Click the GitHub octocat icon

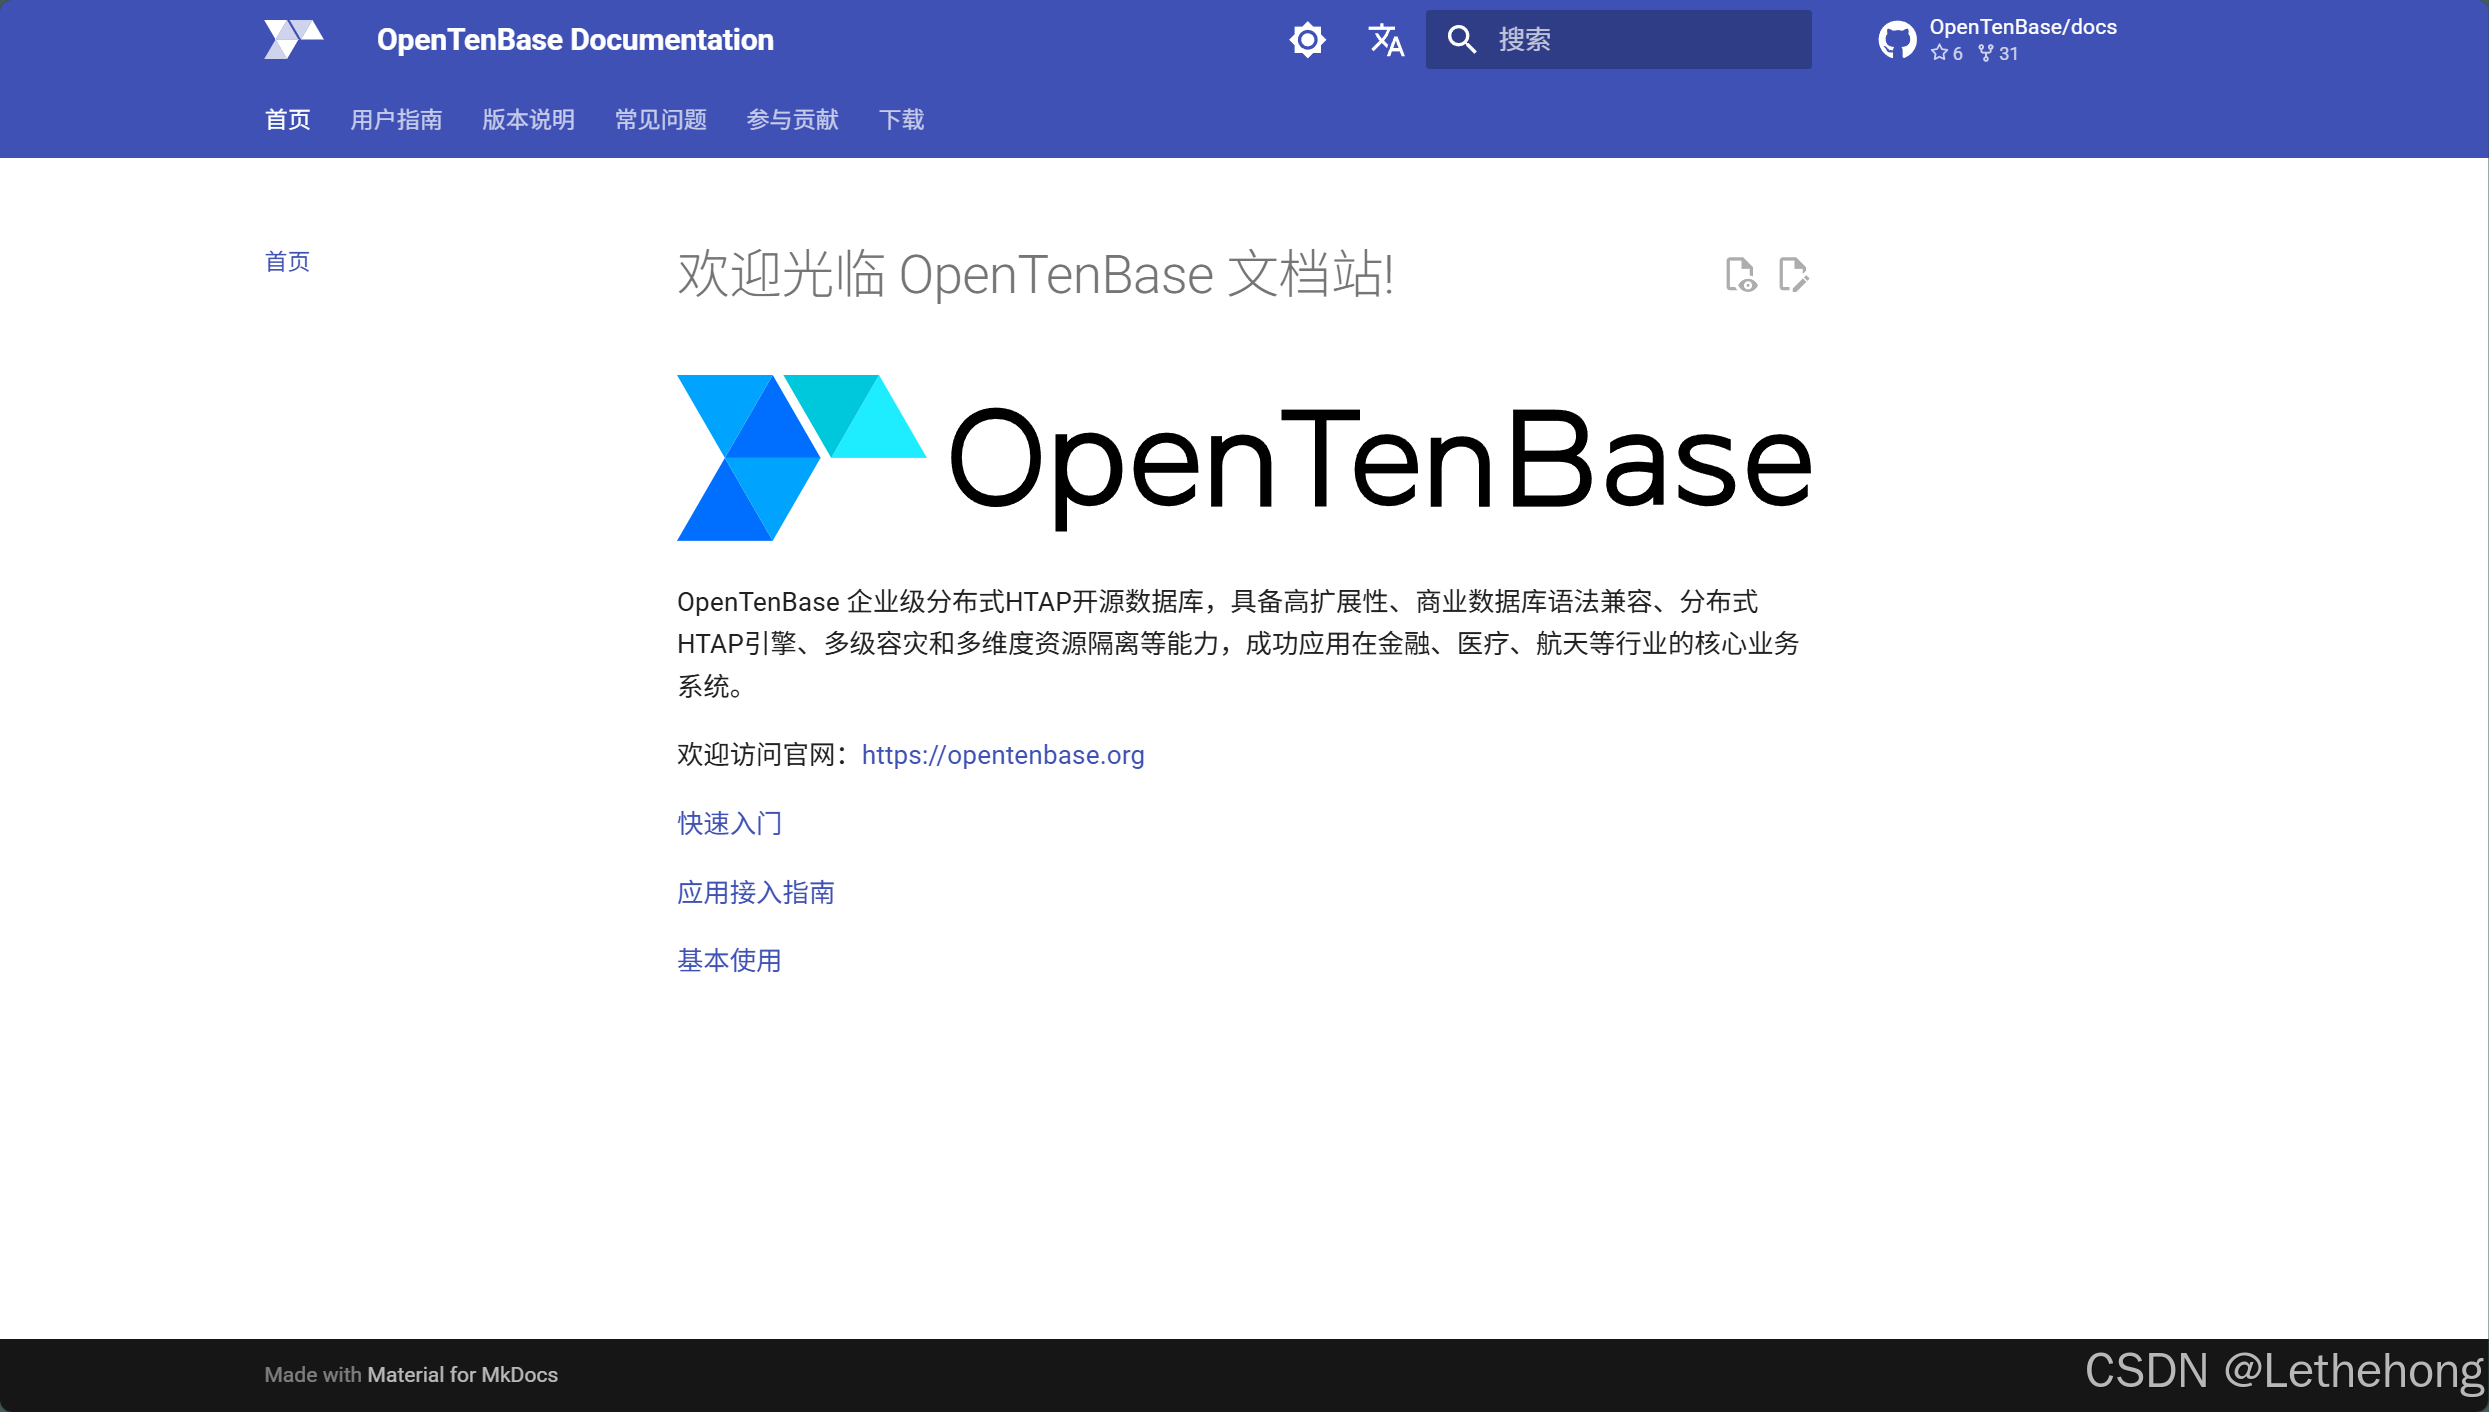[x=1897, y=40]
